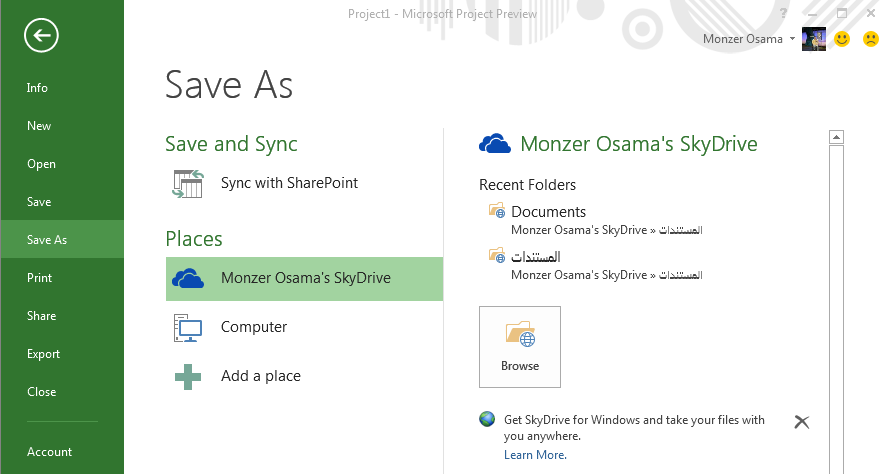Click the green plus Add a place icon
881x474 pixels.
point(188,377)
